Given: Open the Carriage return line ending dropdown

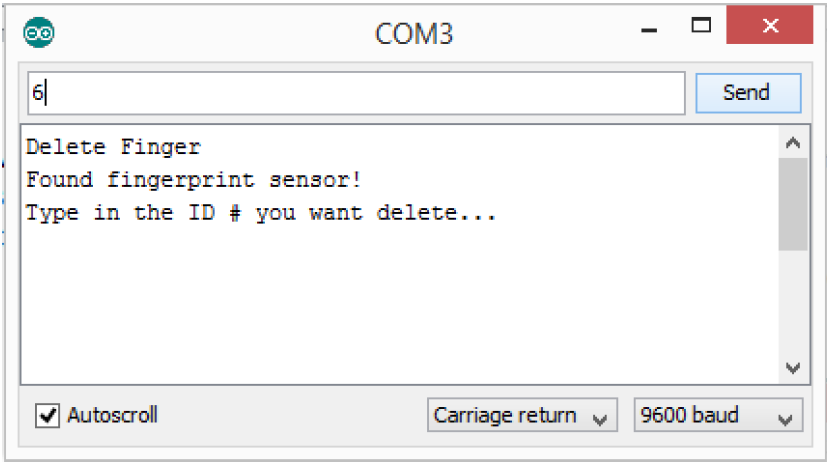Looking at the screenshot, I should (522, 415).
